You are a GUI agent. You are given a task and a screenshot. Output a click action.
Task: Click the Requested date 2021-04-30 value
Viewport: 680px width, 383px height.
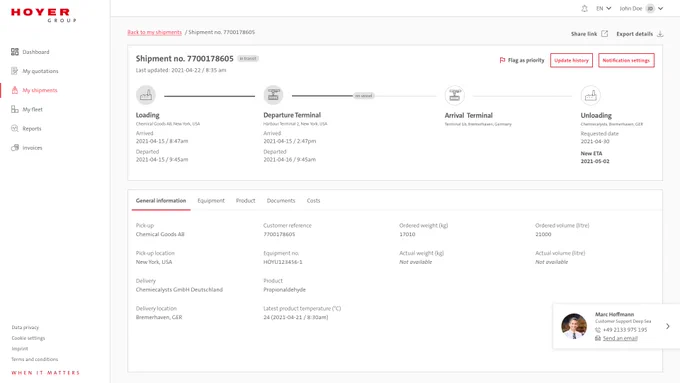(x=595, y=141)
